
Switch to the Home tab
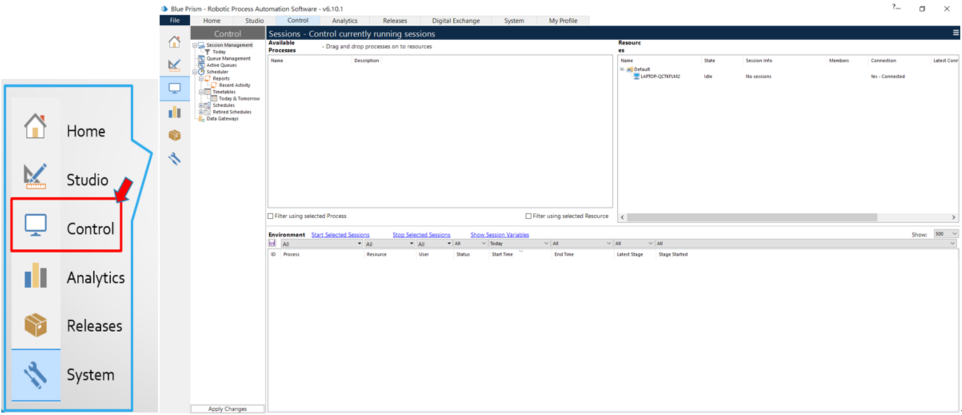pos(212,20)
